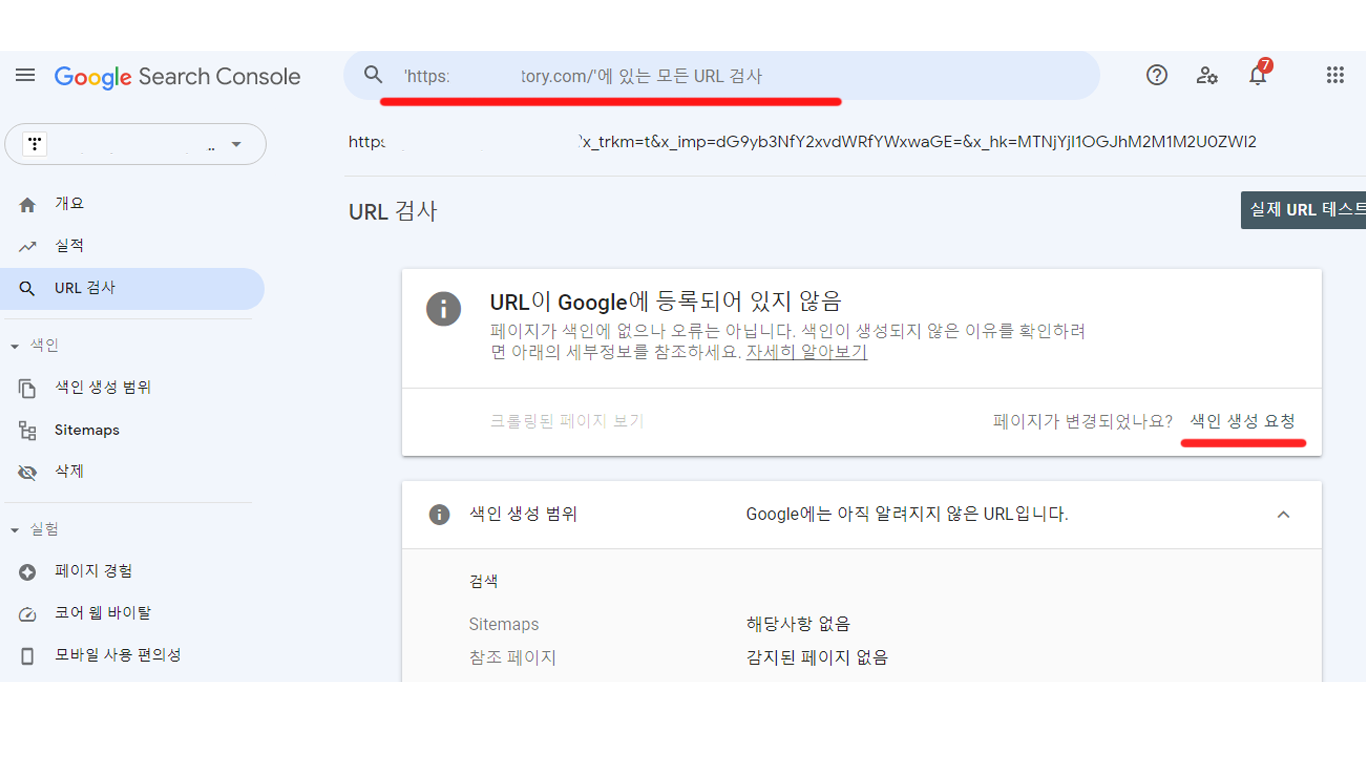The width and height of the screenshot is (1366, 768).
Task: Click info icon beside 색인 생성 범위 row
Action: (x=439, y=515)
